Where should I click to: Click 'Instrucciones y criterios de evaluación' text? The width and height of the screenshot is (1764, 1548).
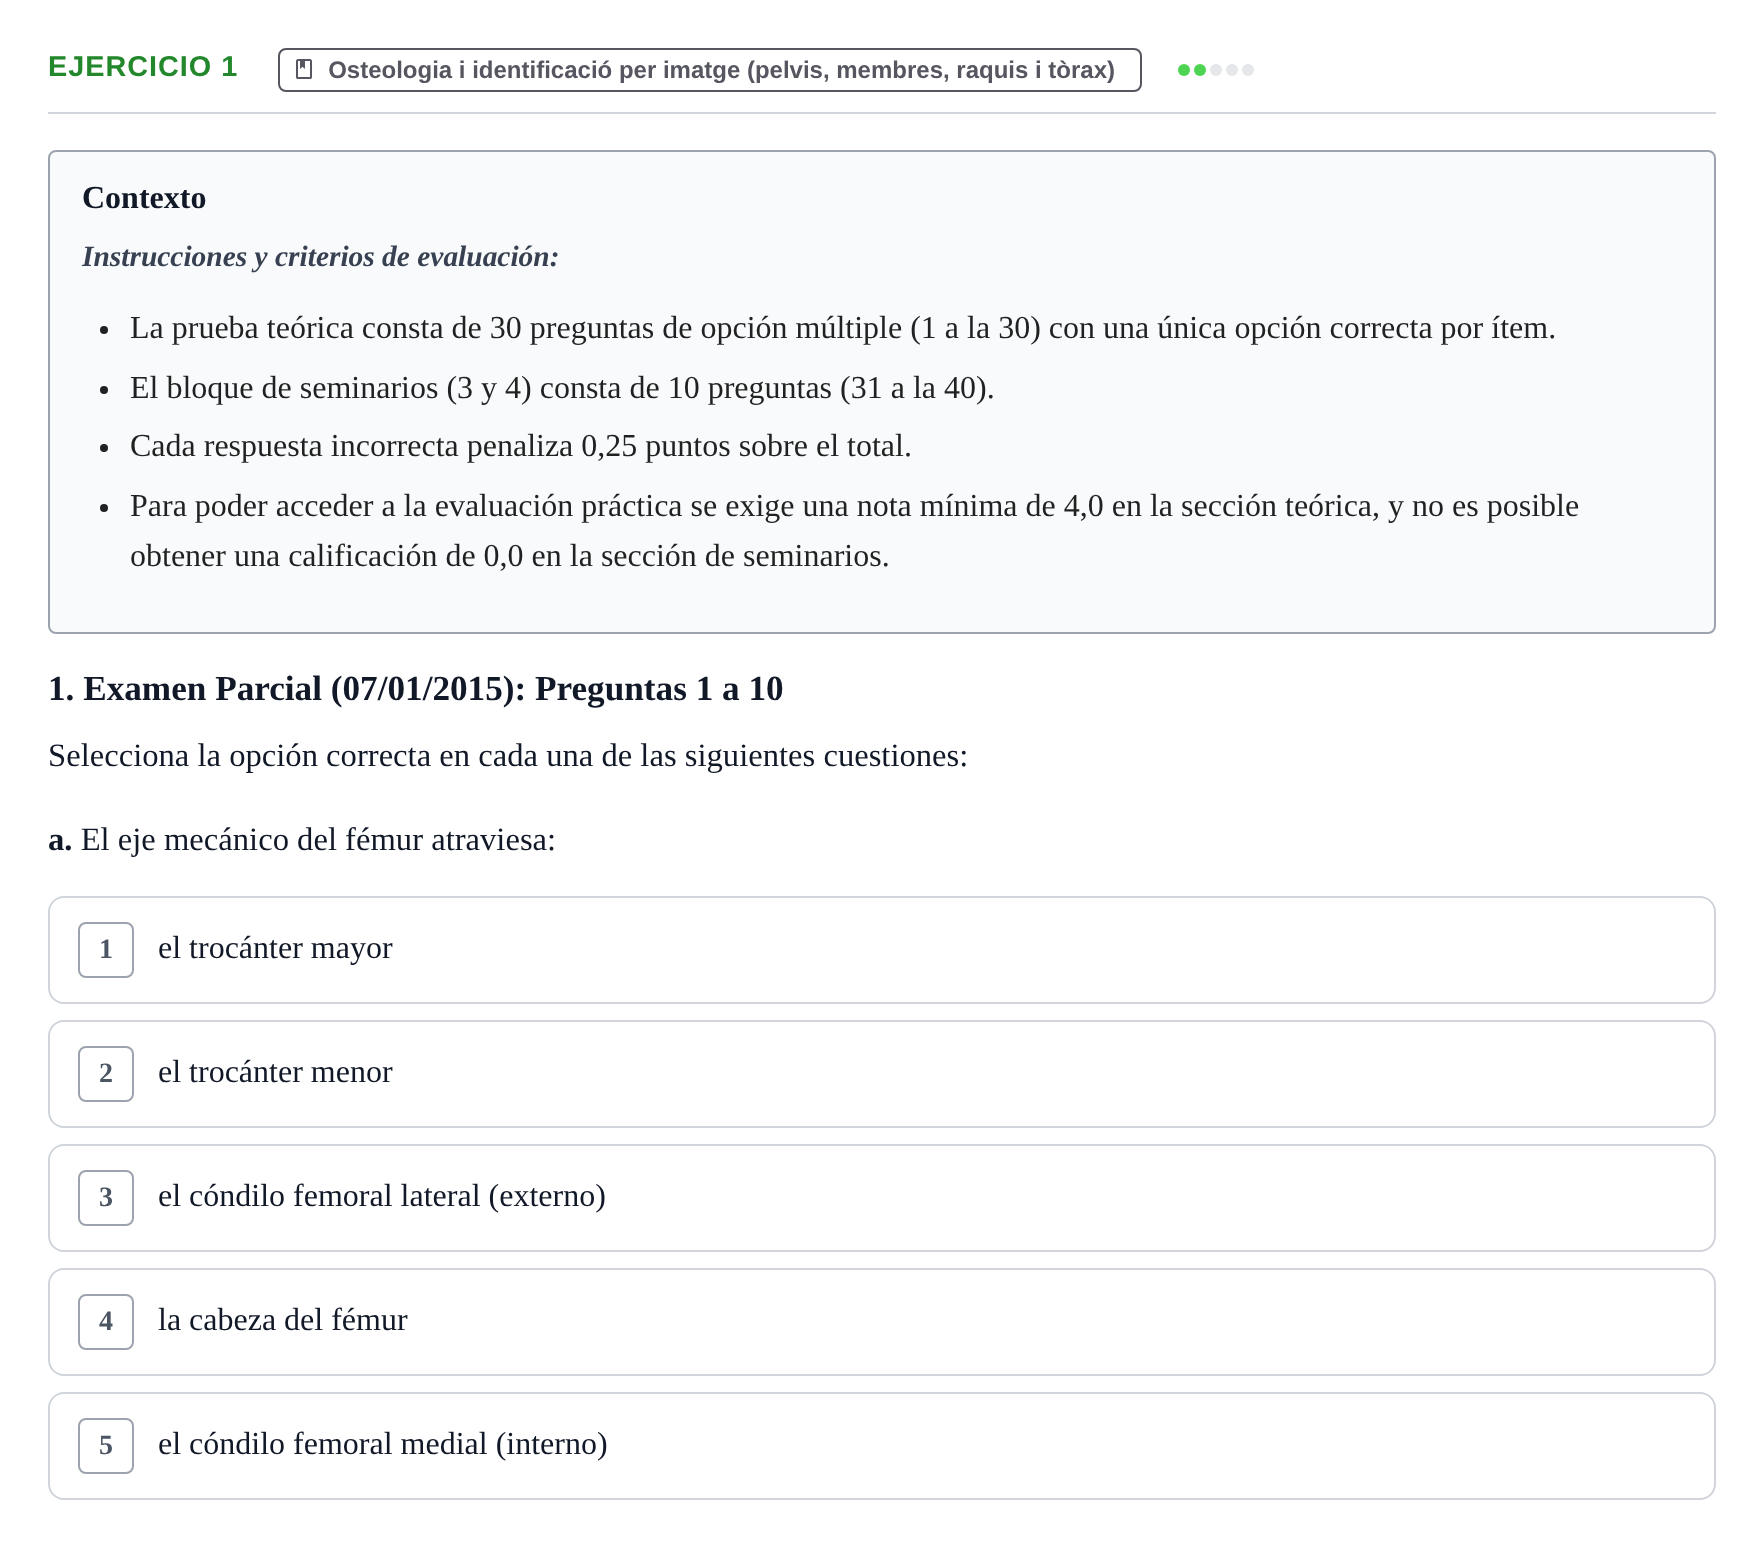(320, 257)
